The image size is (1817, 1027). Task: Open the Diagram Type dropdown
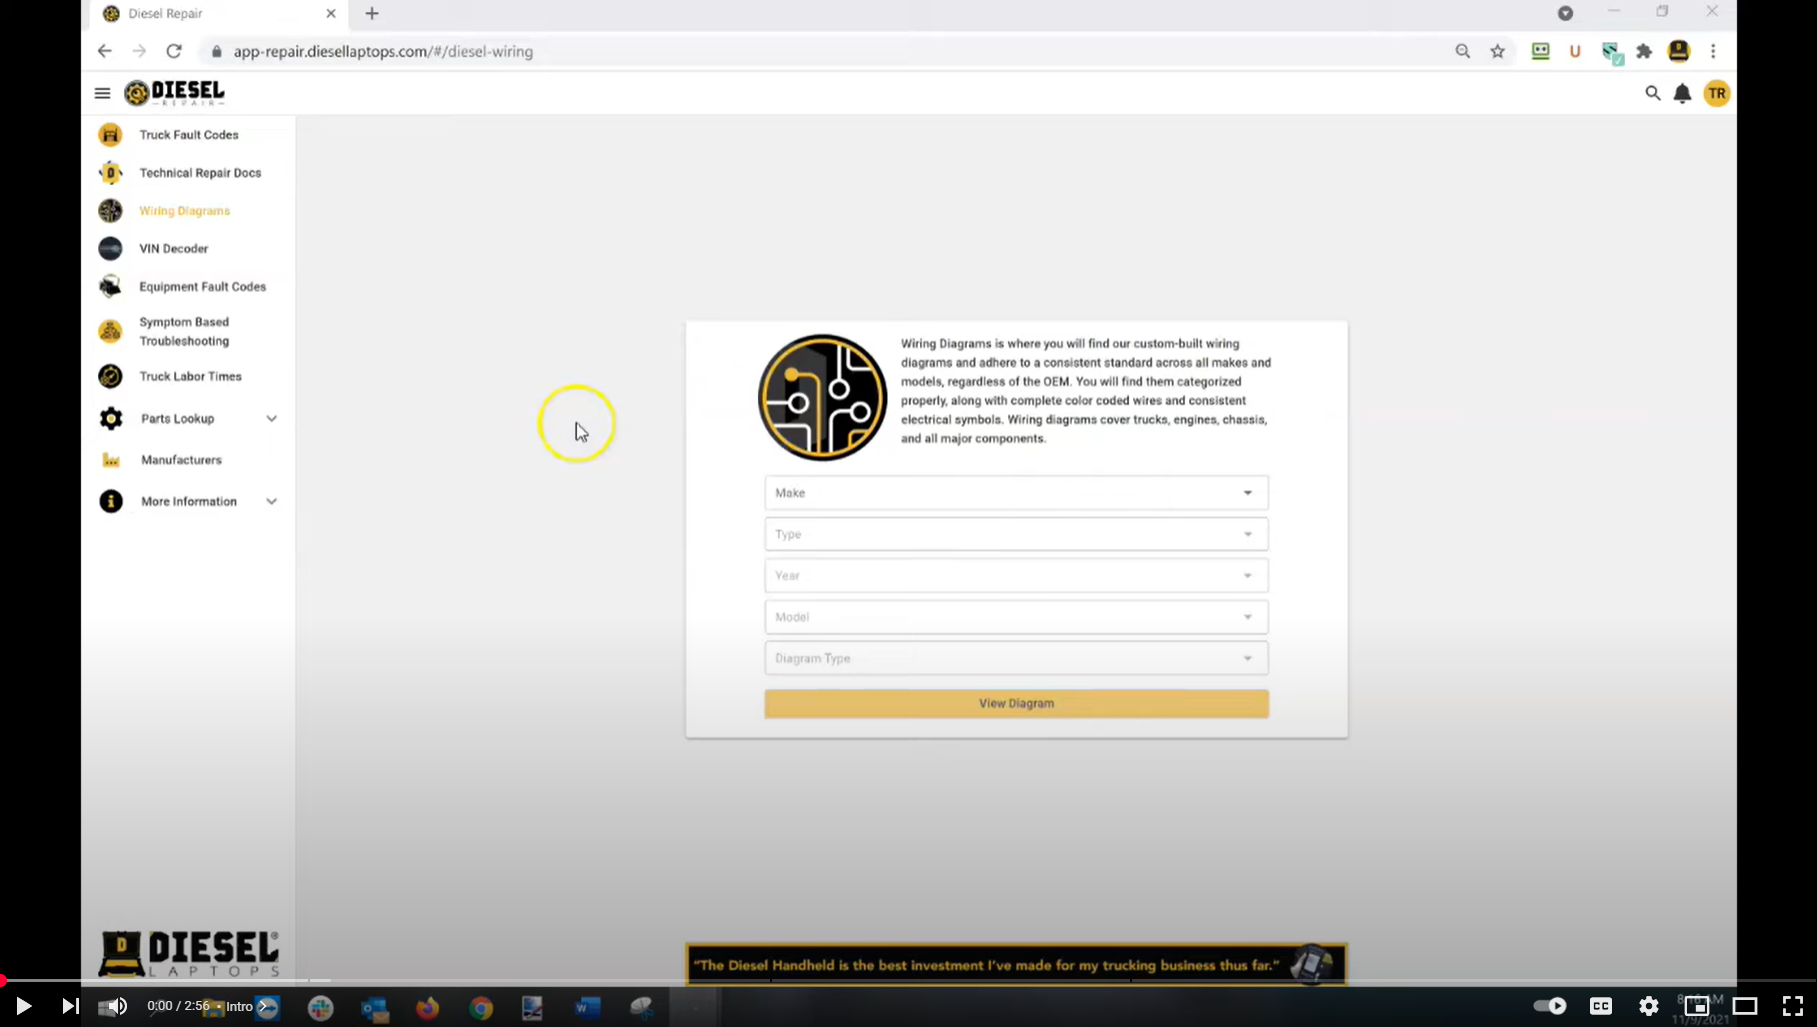pyautogui.click(x=1016, y=658)
